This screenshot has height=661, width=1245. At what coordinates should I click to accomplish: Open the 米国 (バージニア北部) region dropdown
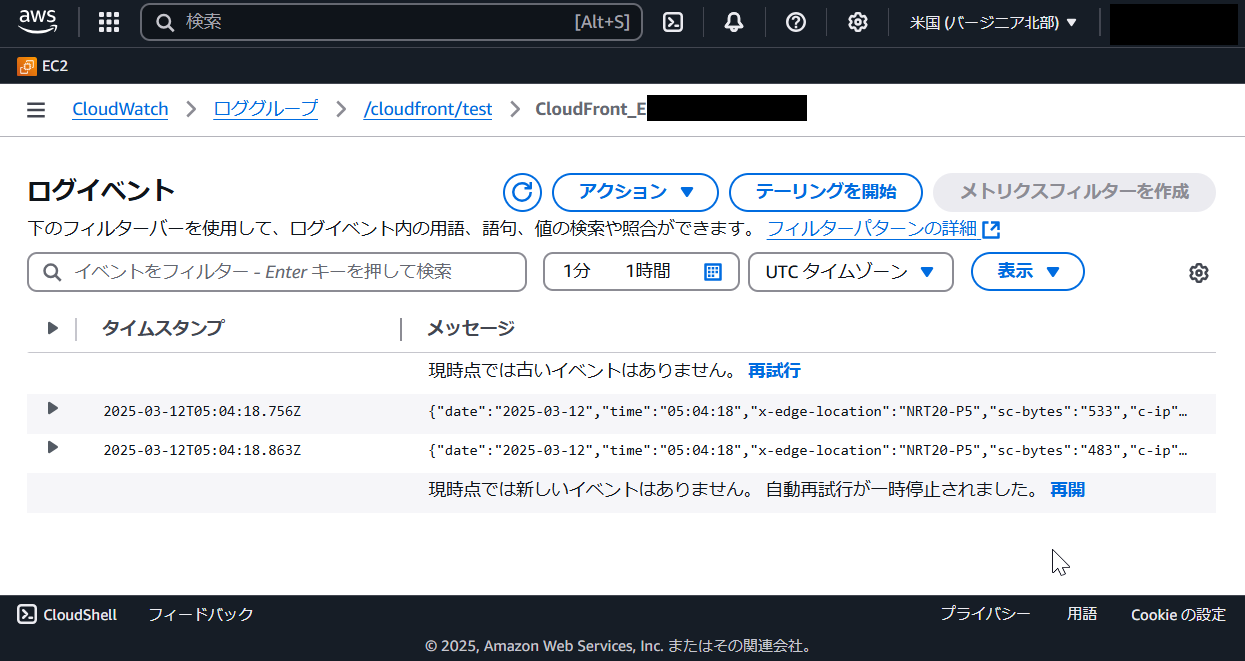pos(993,22)
